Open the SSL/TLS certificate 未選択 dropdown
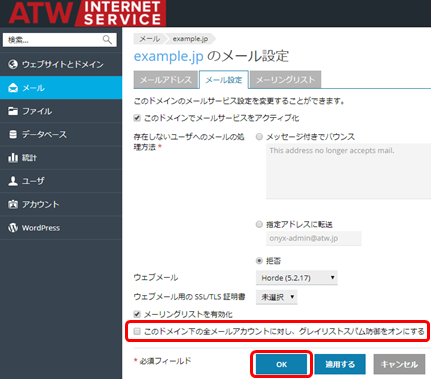Image resolution: width=431 pixels, height=379 pixels. point(276,297)
